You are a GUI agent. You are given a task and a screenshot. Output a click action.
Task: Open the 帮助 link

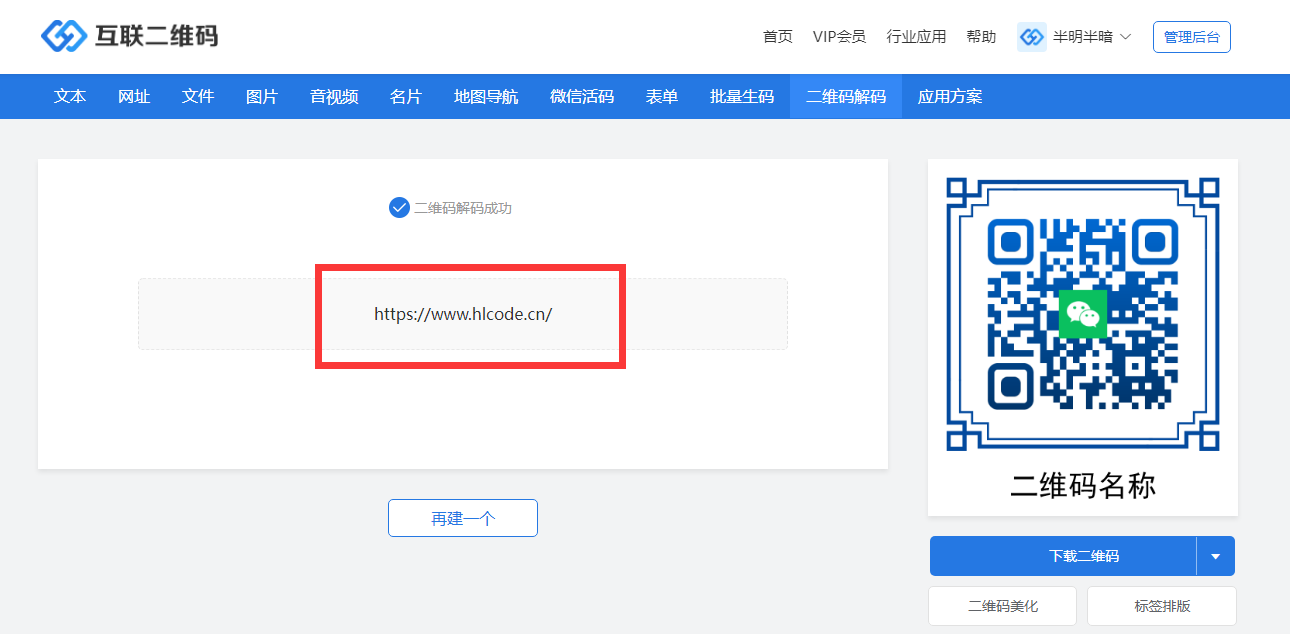pos(981,37)
